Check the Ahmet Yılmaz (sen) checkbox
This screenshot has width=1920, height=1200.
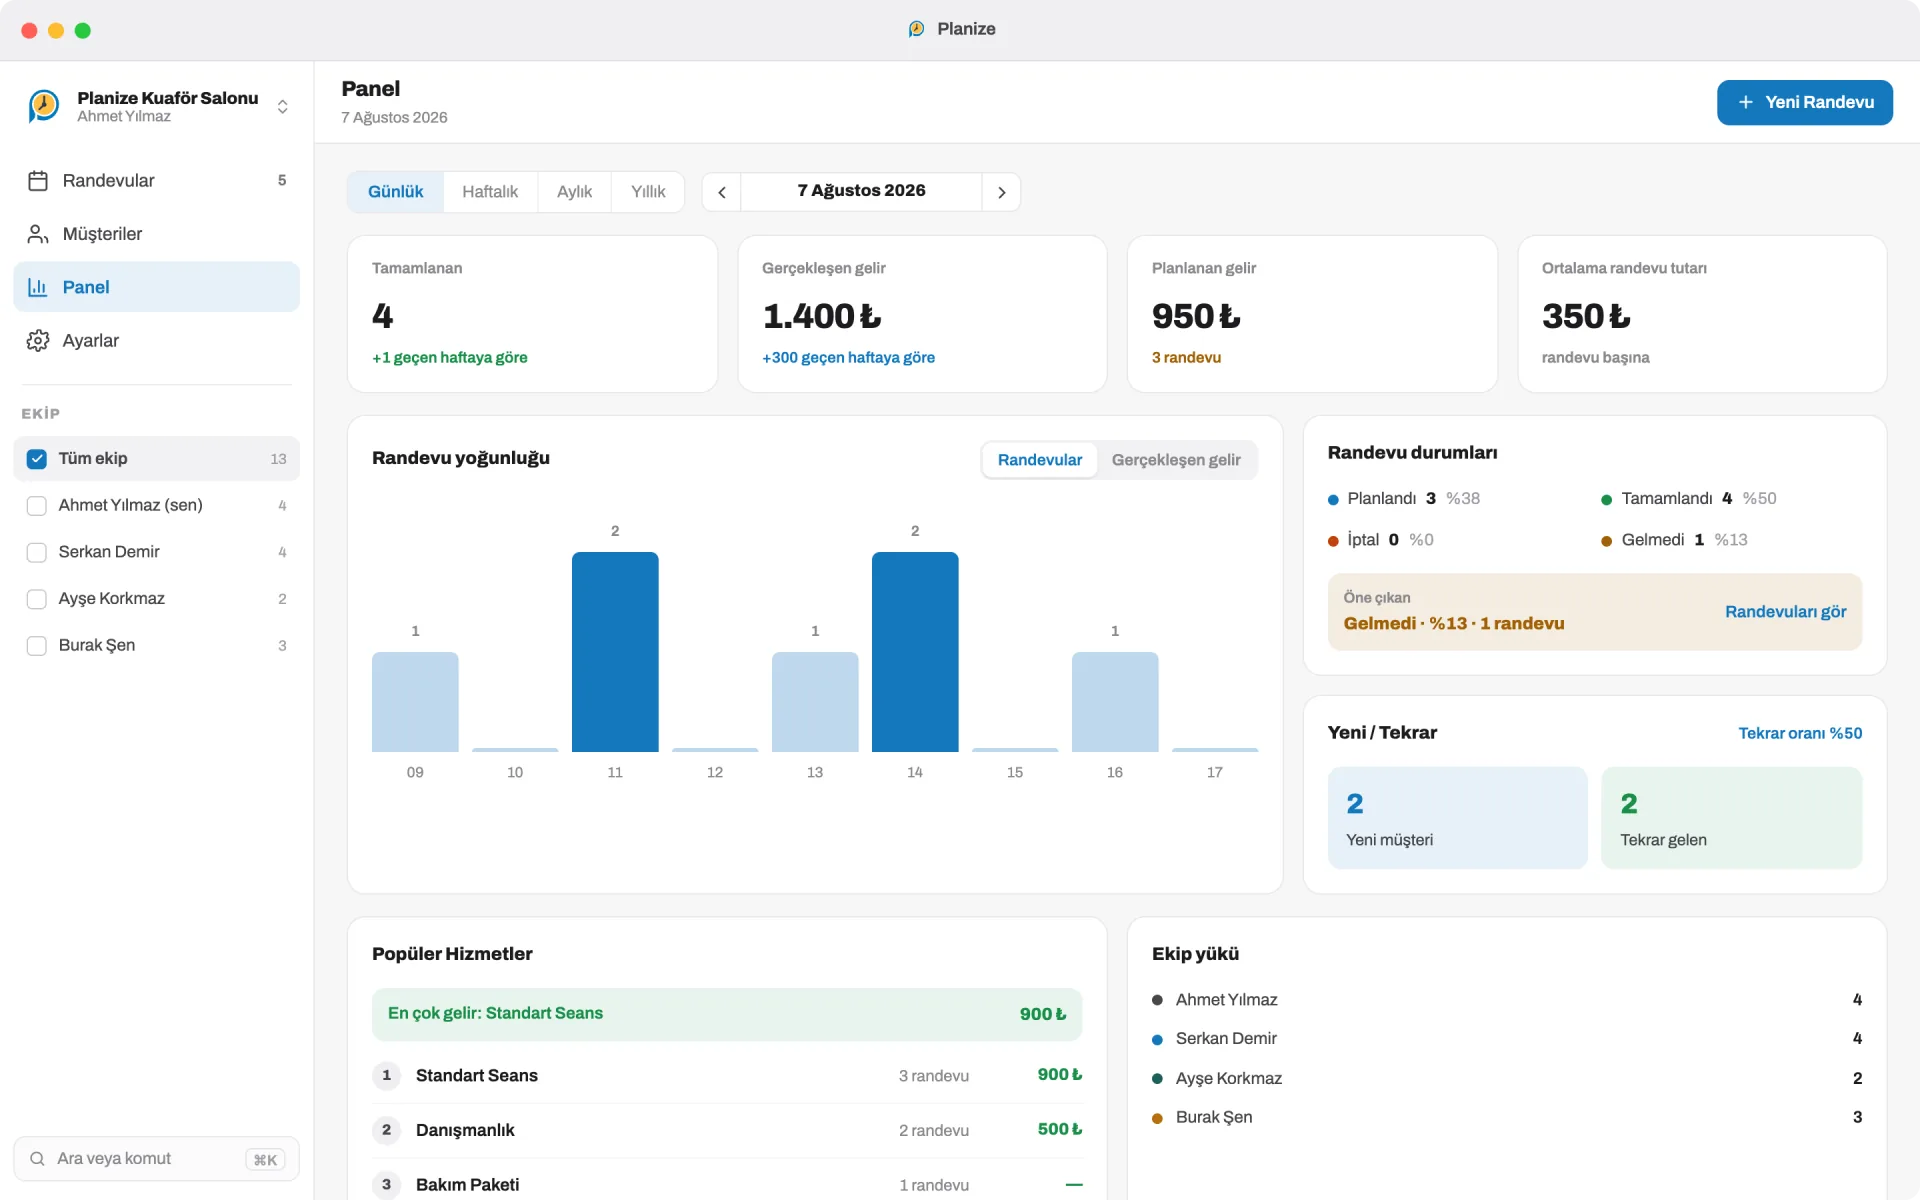tap(37, 506)
